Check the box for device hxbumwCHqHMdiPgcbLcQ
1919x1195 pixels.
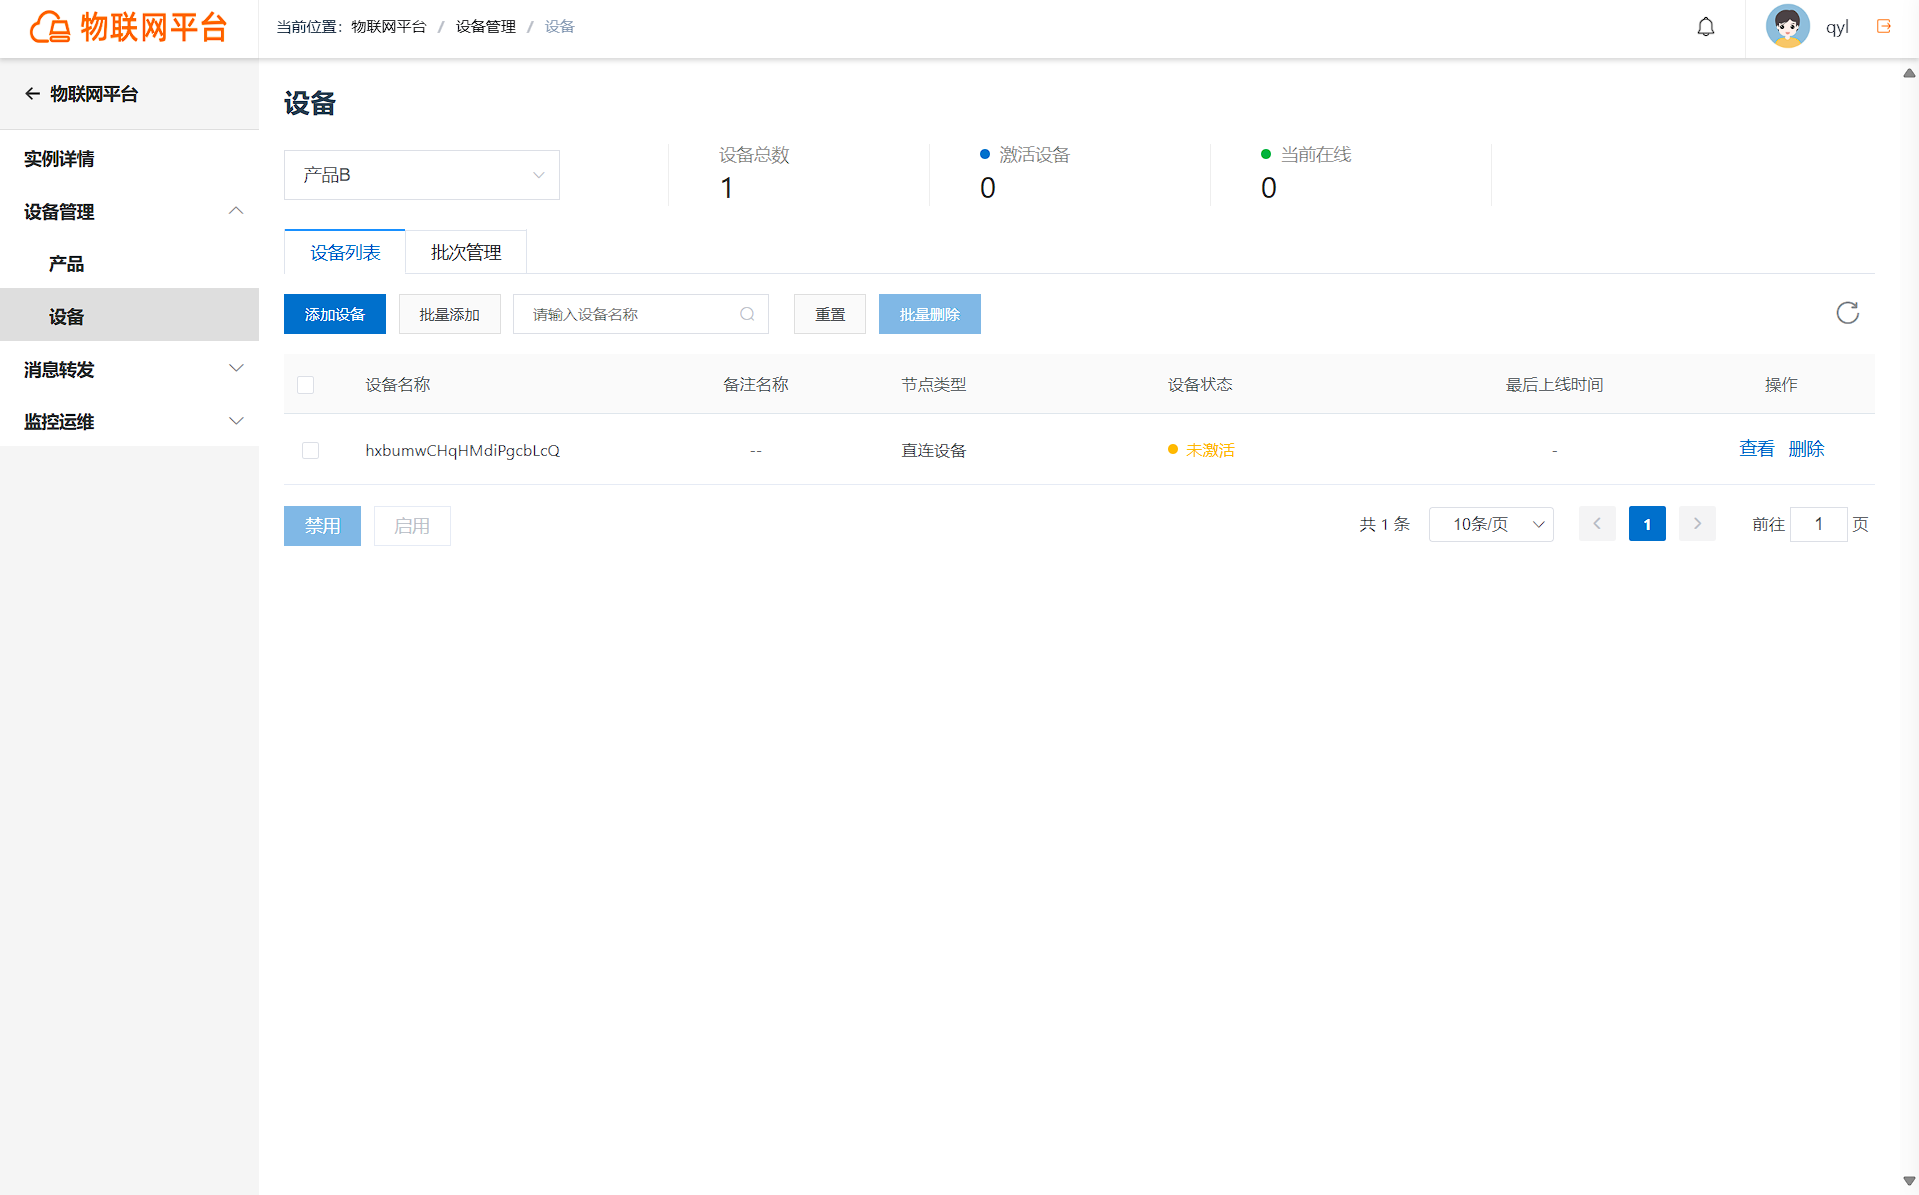point(310,451)
